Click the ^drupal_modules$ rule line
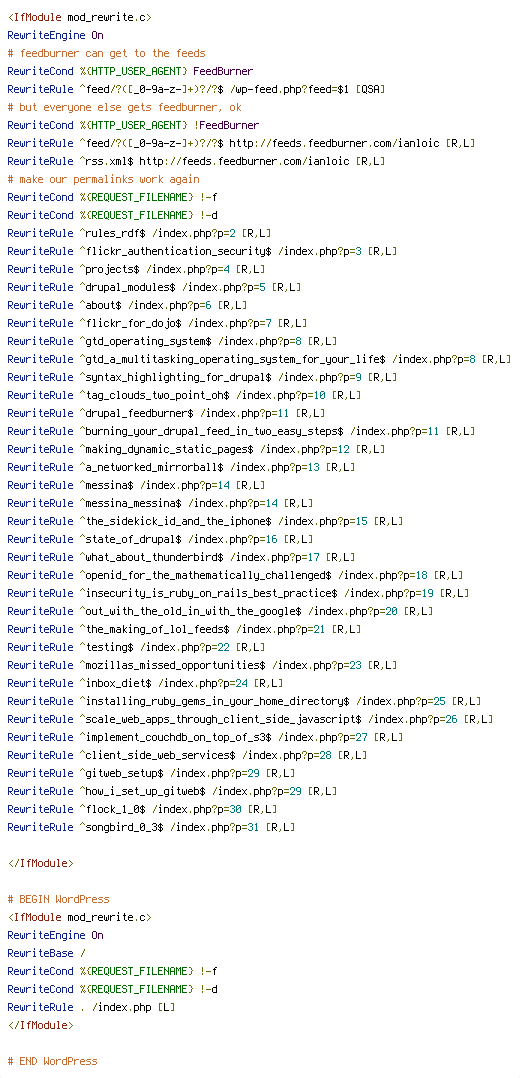The image size is (520, 1078). (154, 287)
